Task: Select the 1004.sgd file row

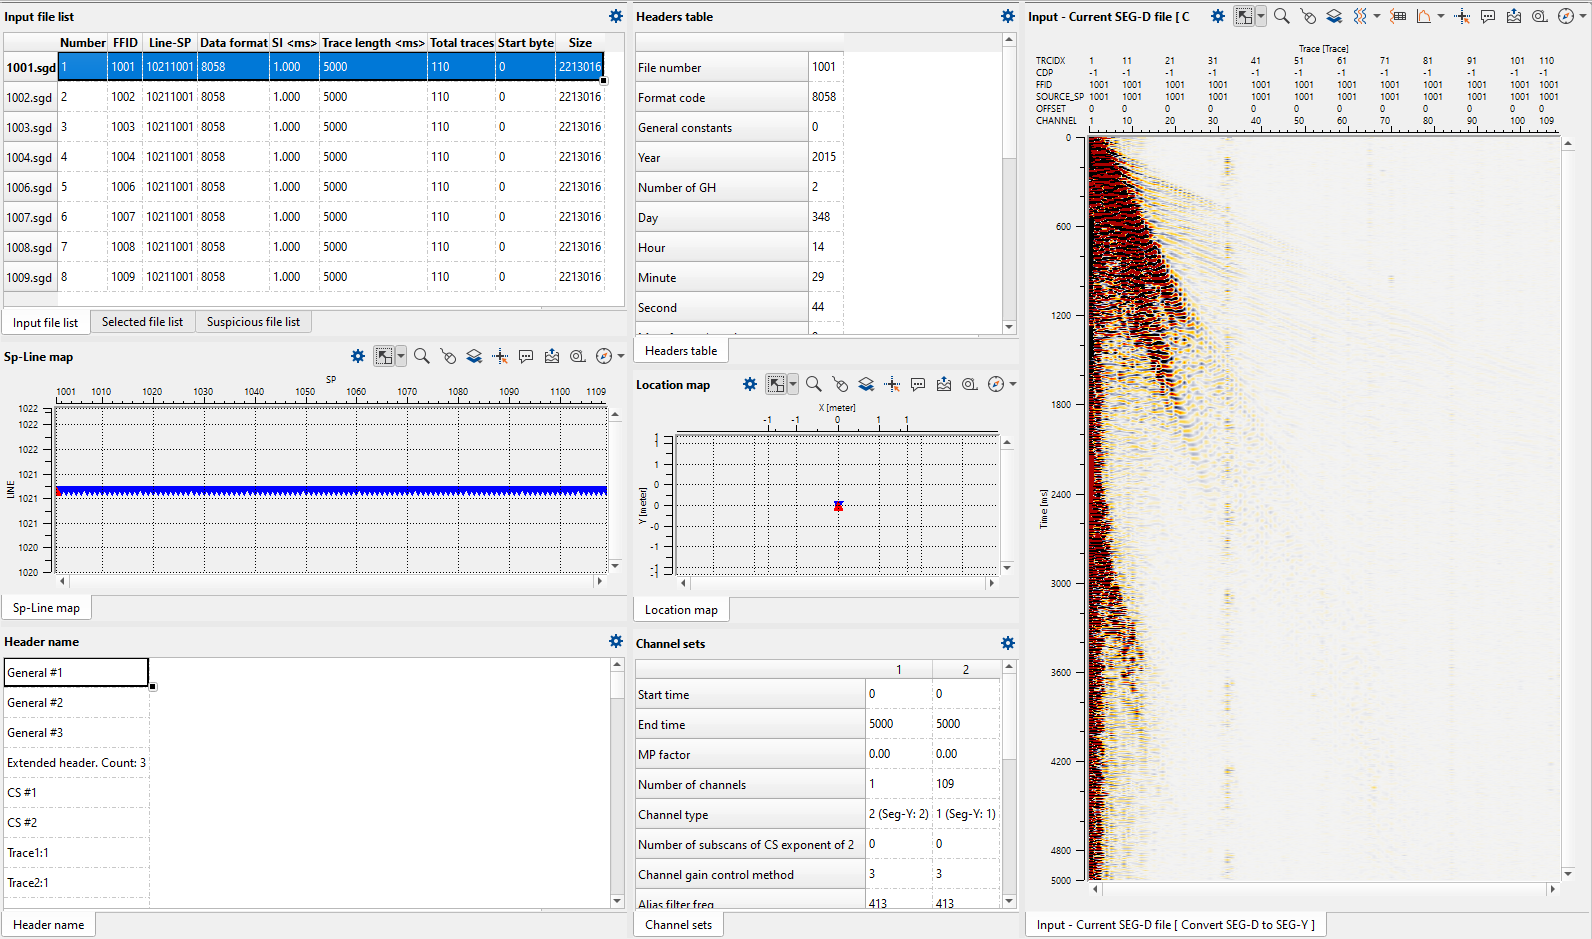Action: [30, 157]
